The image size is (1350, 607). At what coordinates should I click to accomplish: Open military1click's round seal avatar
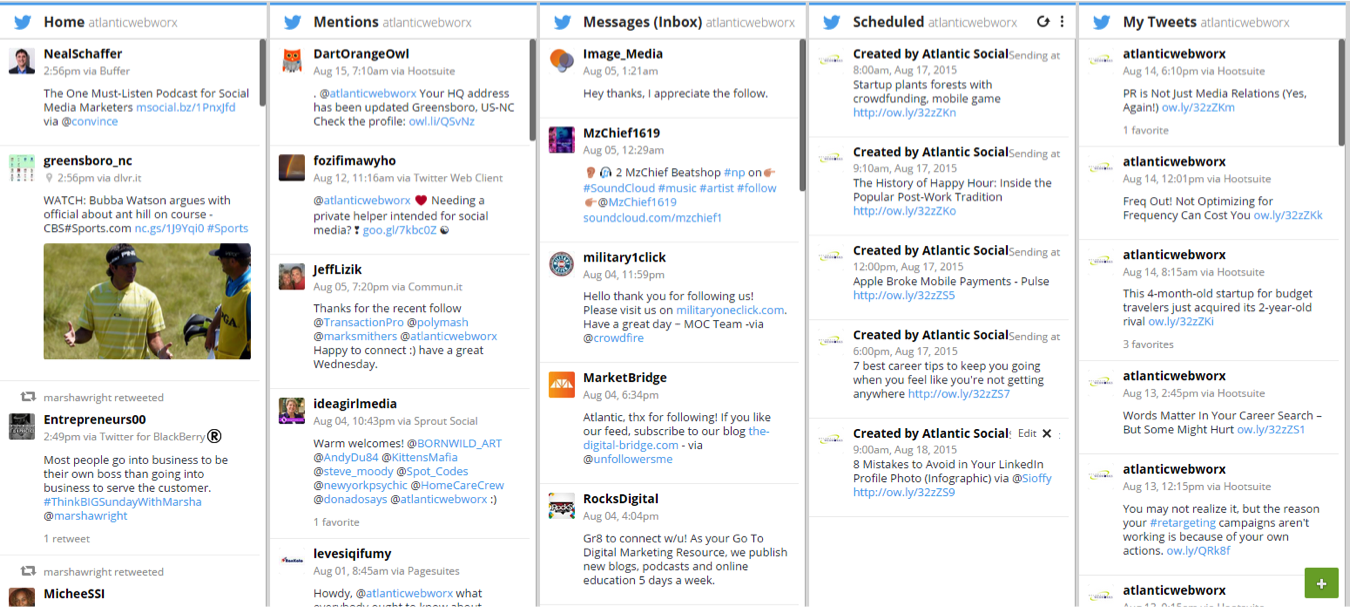coord(562,264)
